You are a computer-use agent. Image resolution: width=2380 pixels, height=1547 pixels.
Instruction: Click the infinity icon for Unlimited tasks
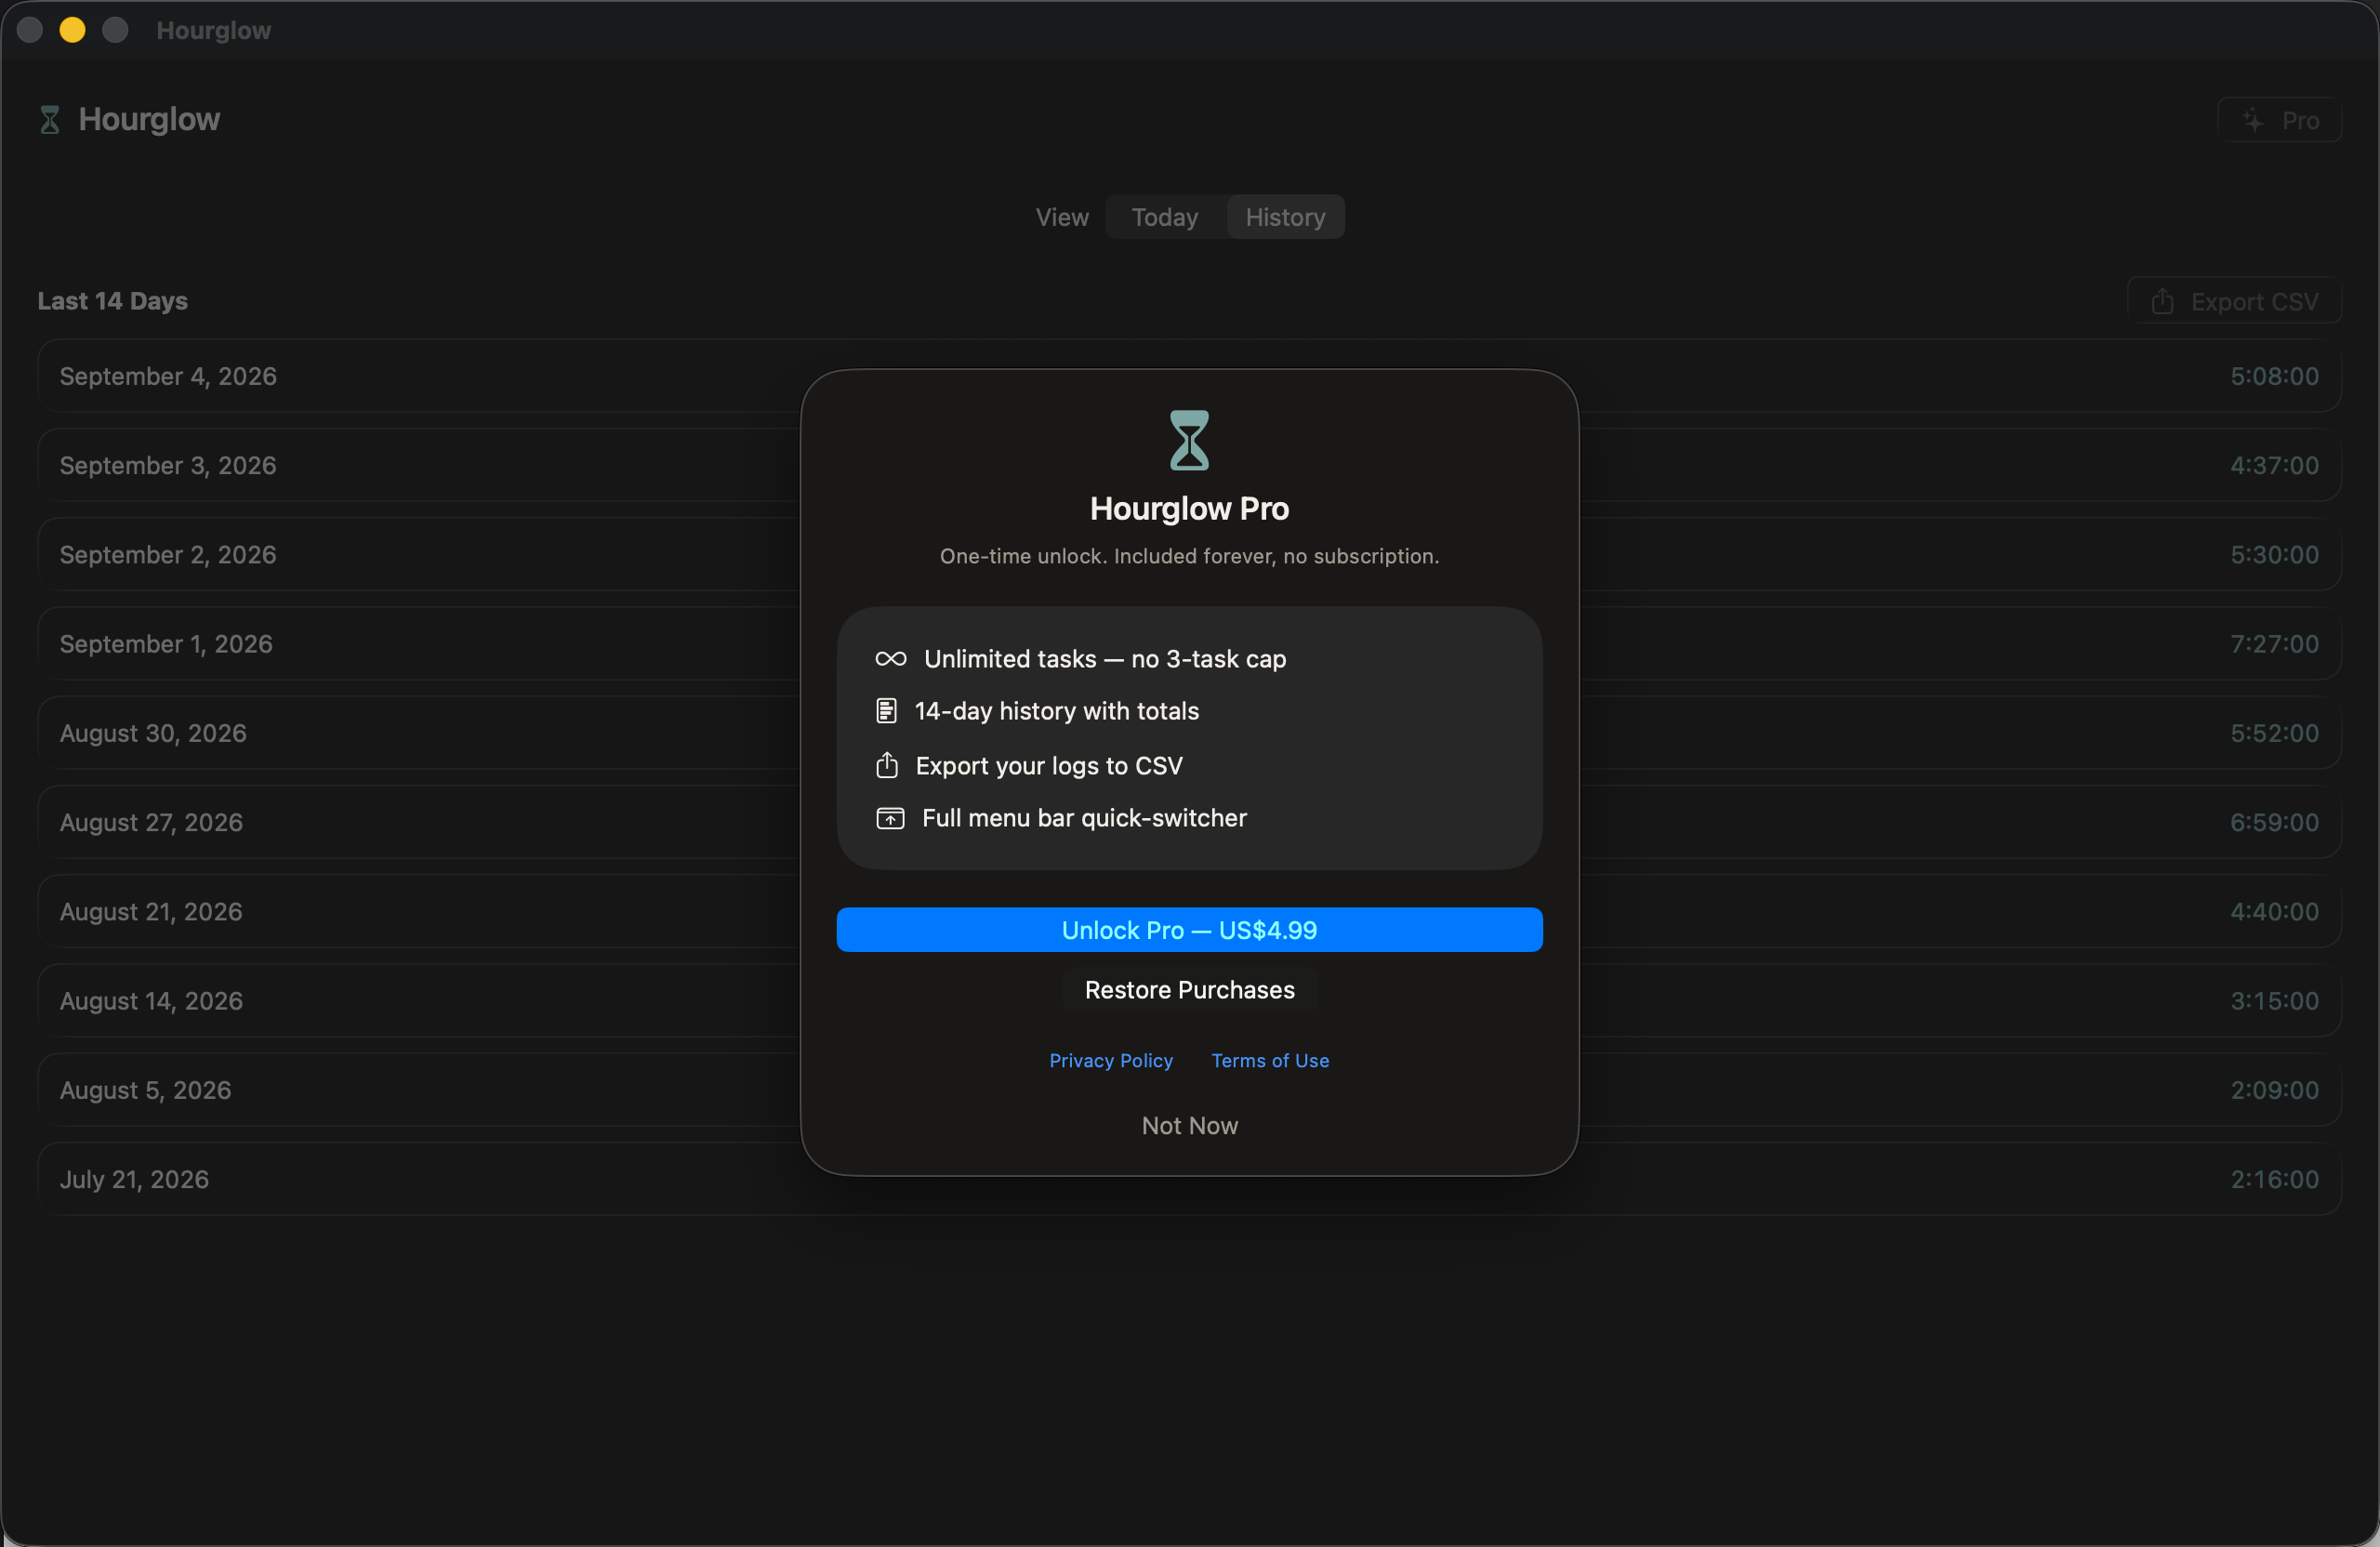tap(890, 659)
